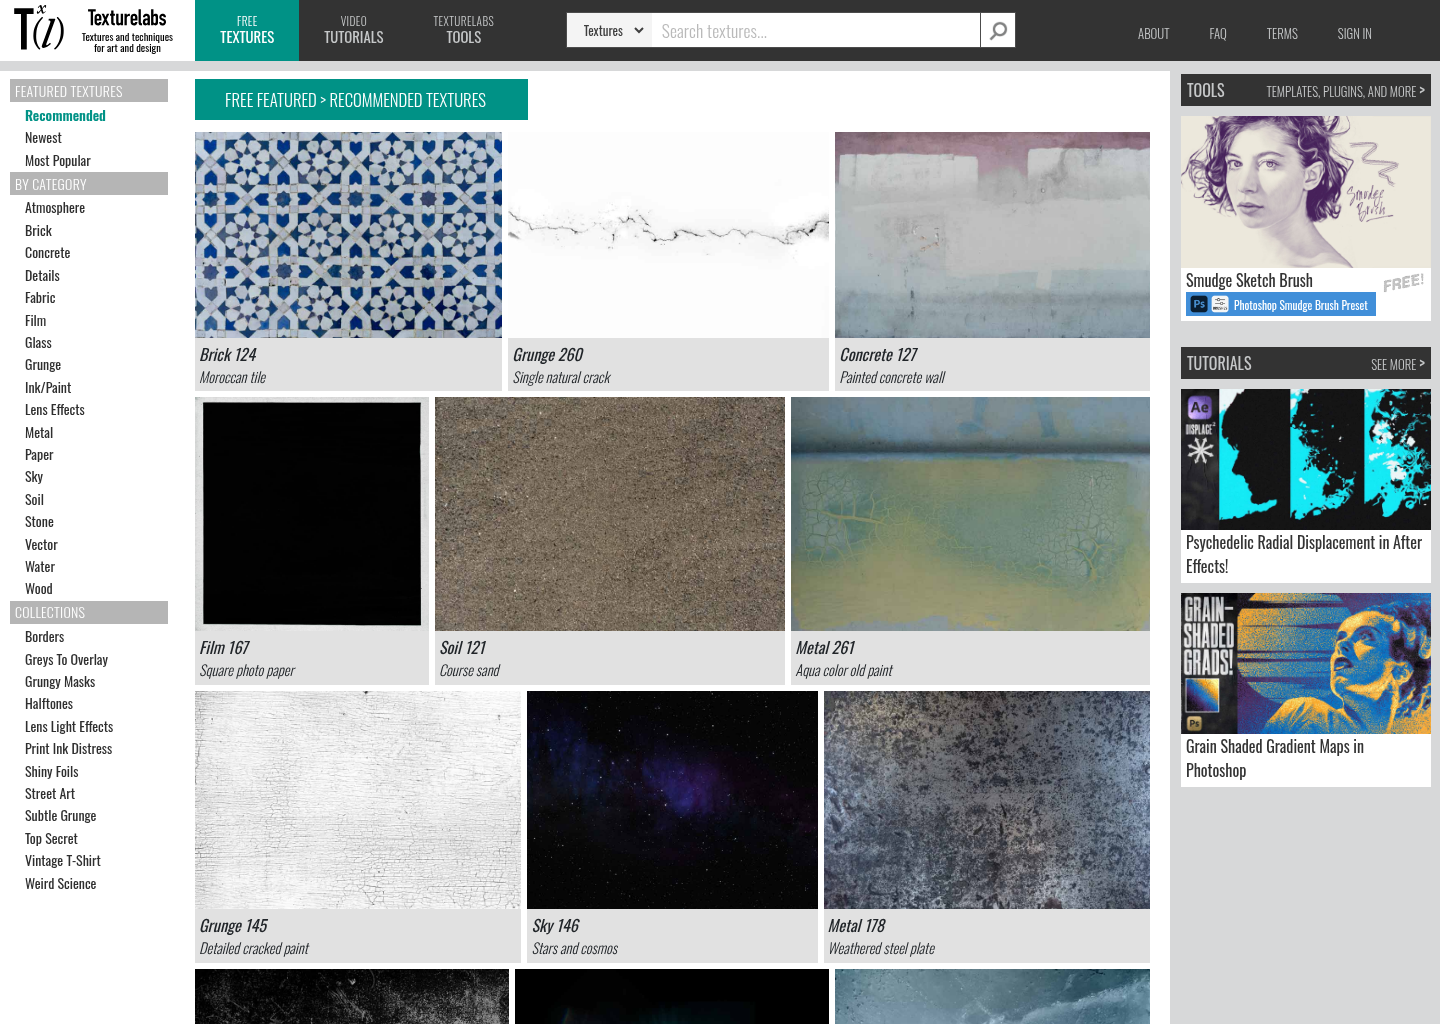
Task: Open the Atmosphere category
Action: tap(55, 208)
